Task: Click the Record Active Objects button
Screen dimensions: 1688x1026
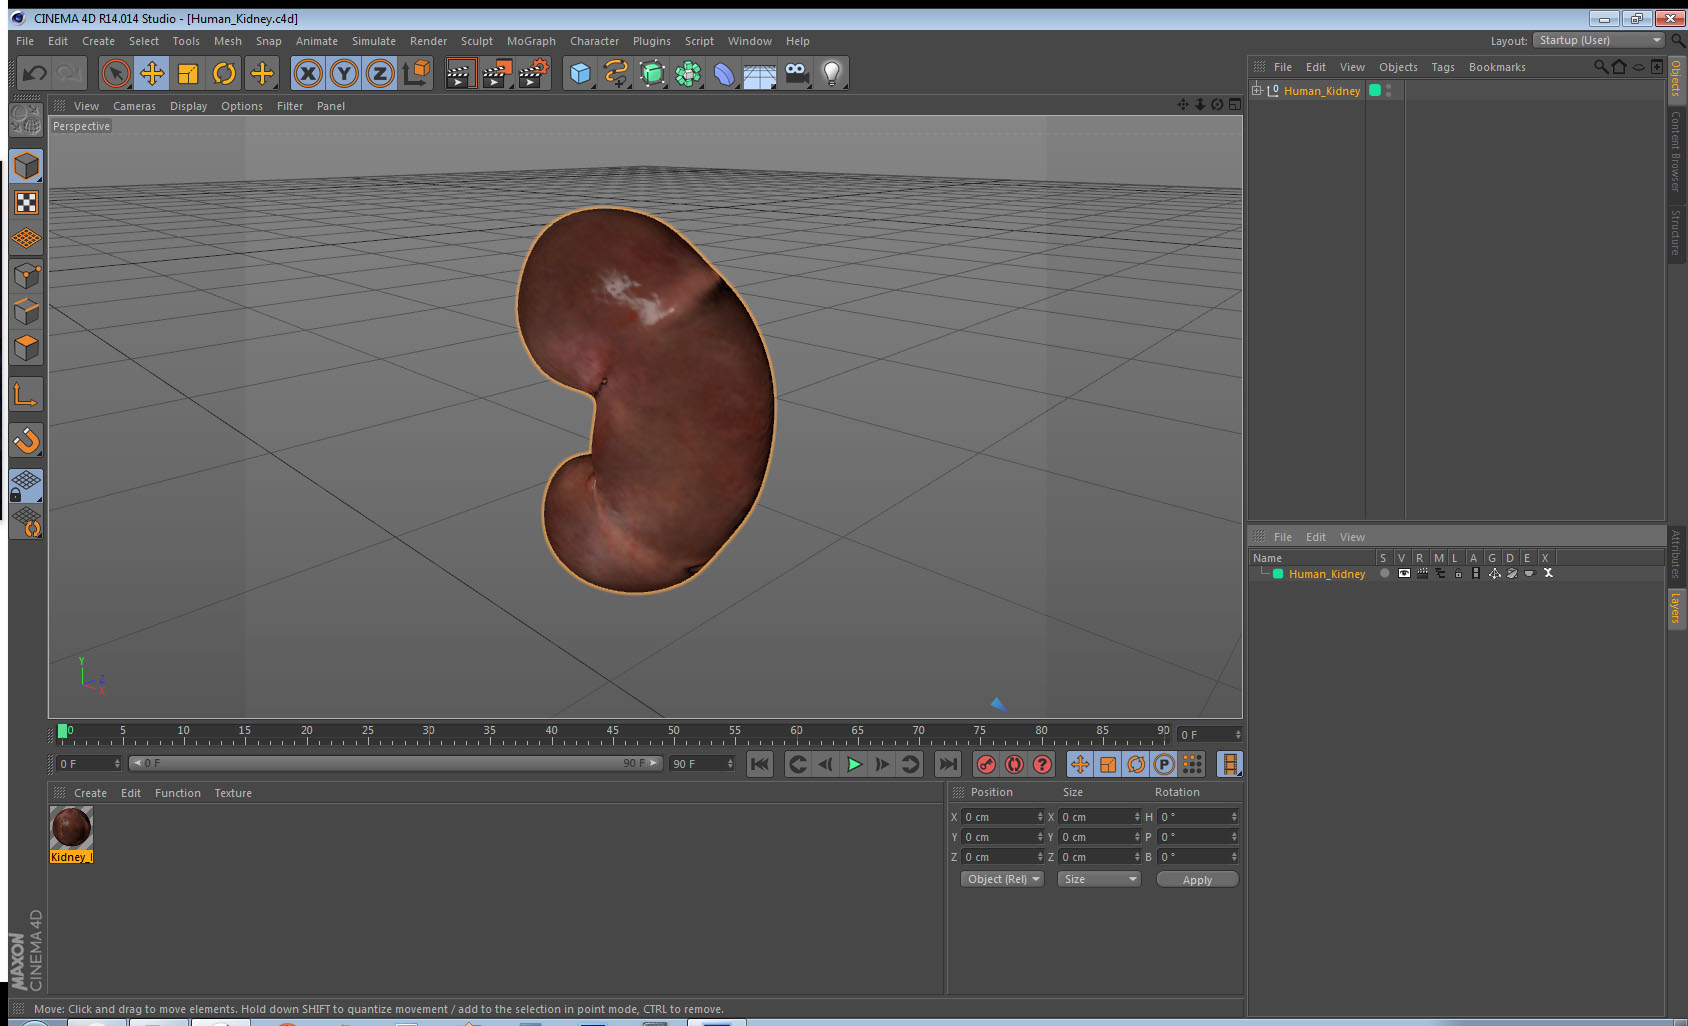Action: pyautogui.click(x=986, y=764)
